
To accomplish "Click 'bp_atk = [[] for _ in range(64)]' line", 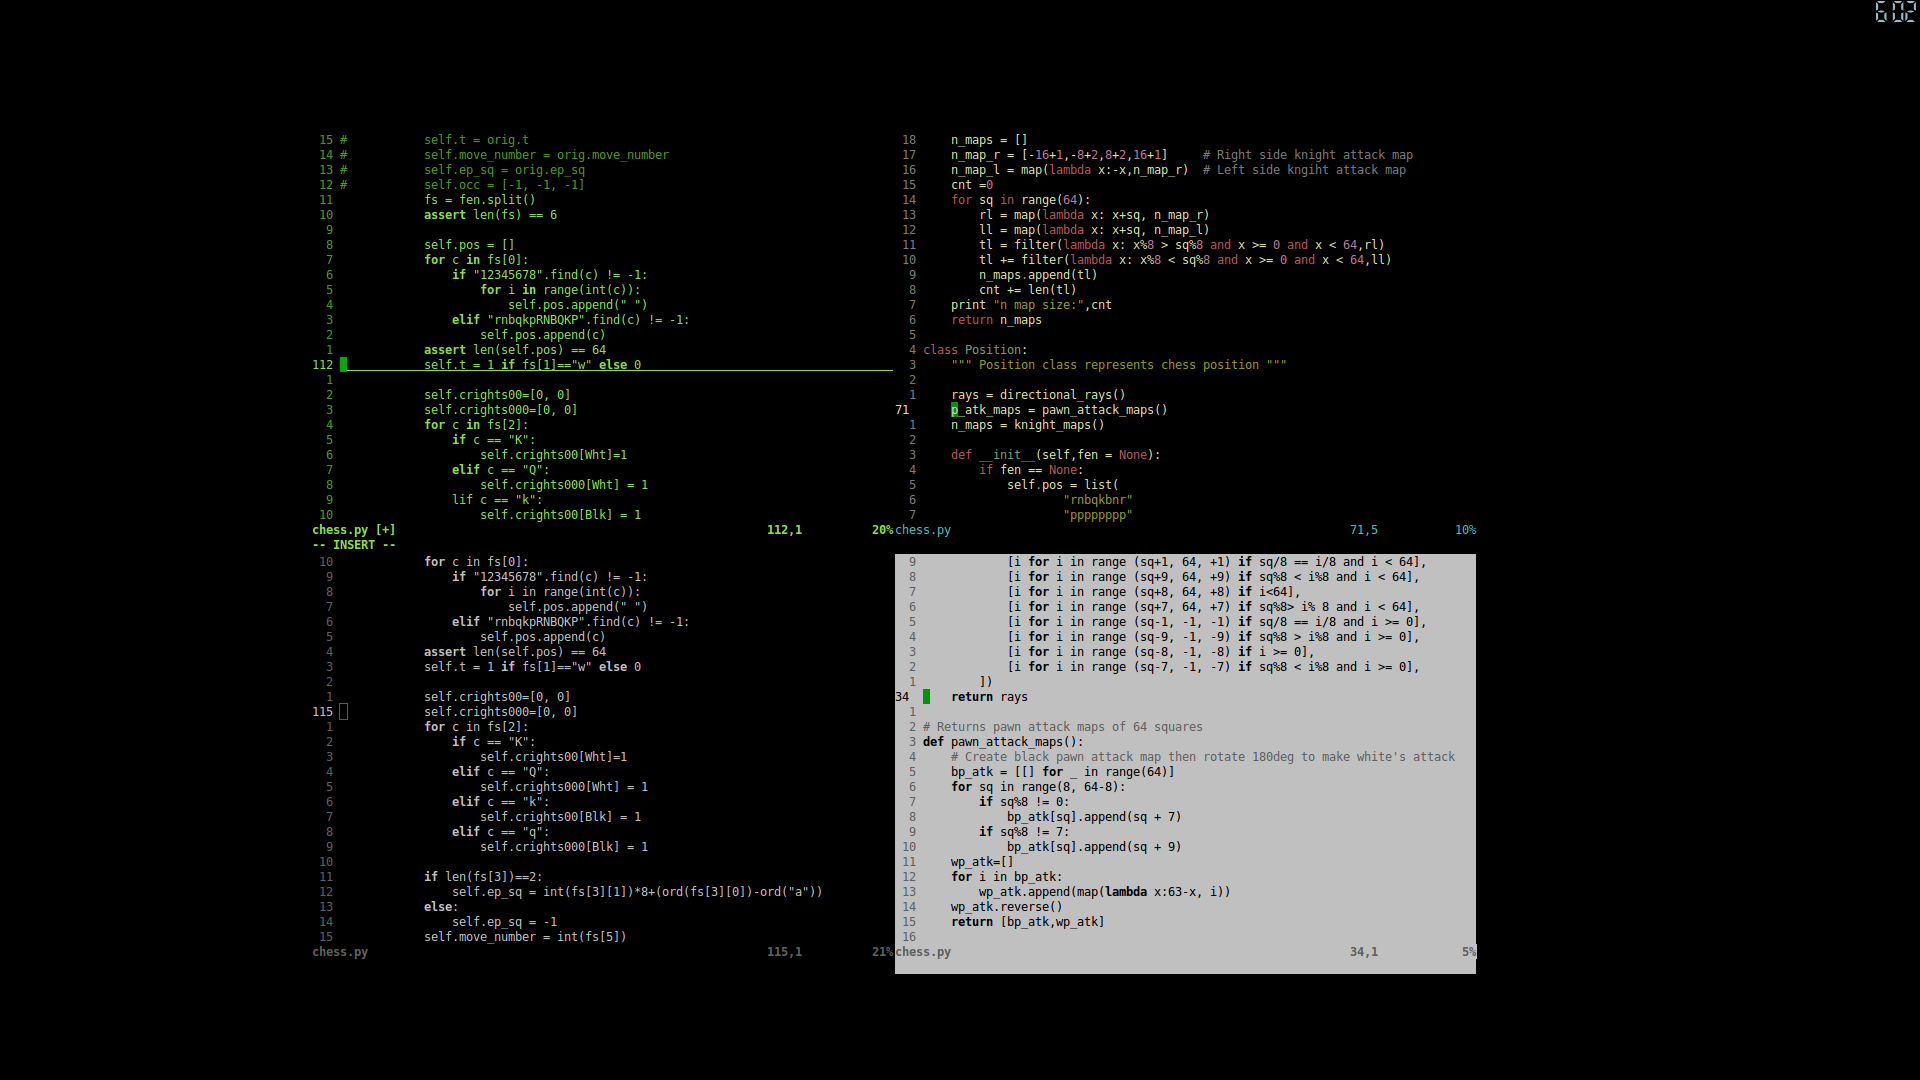I will pos(1062,772).
